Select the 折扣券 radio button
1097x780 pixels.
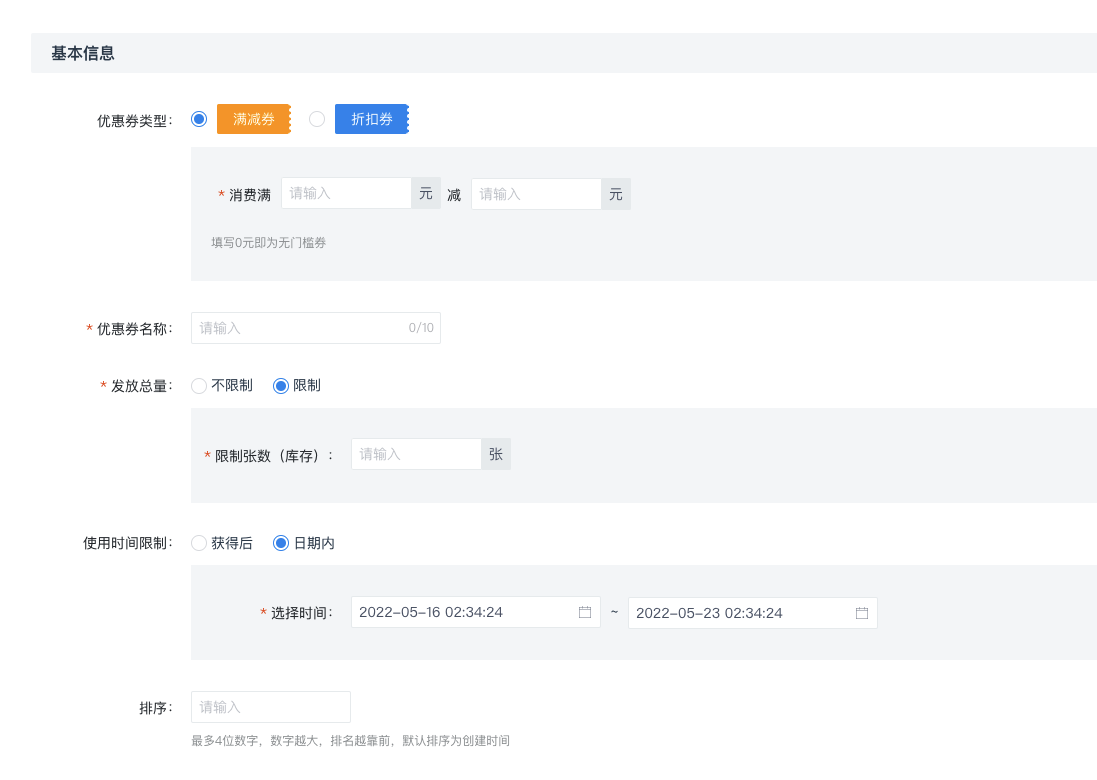[317, 118]
